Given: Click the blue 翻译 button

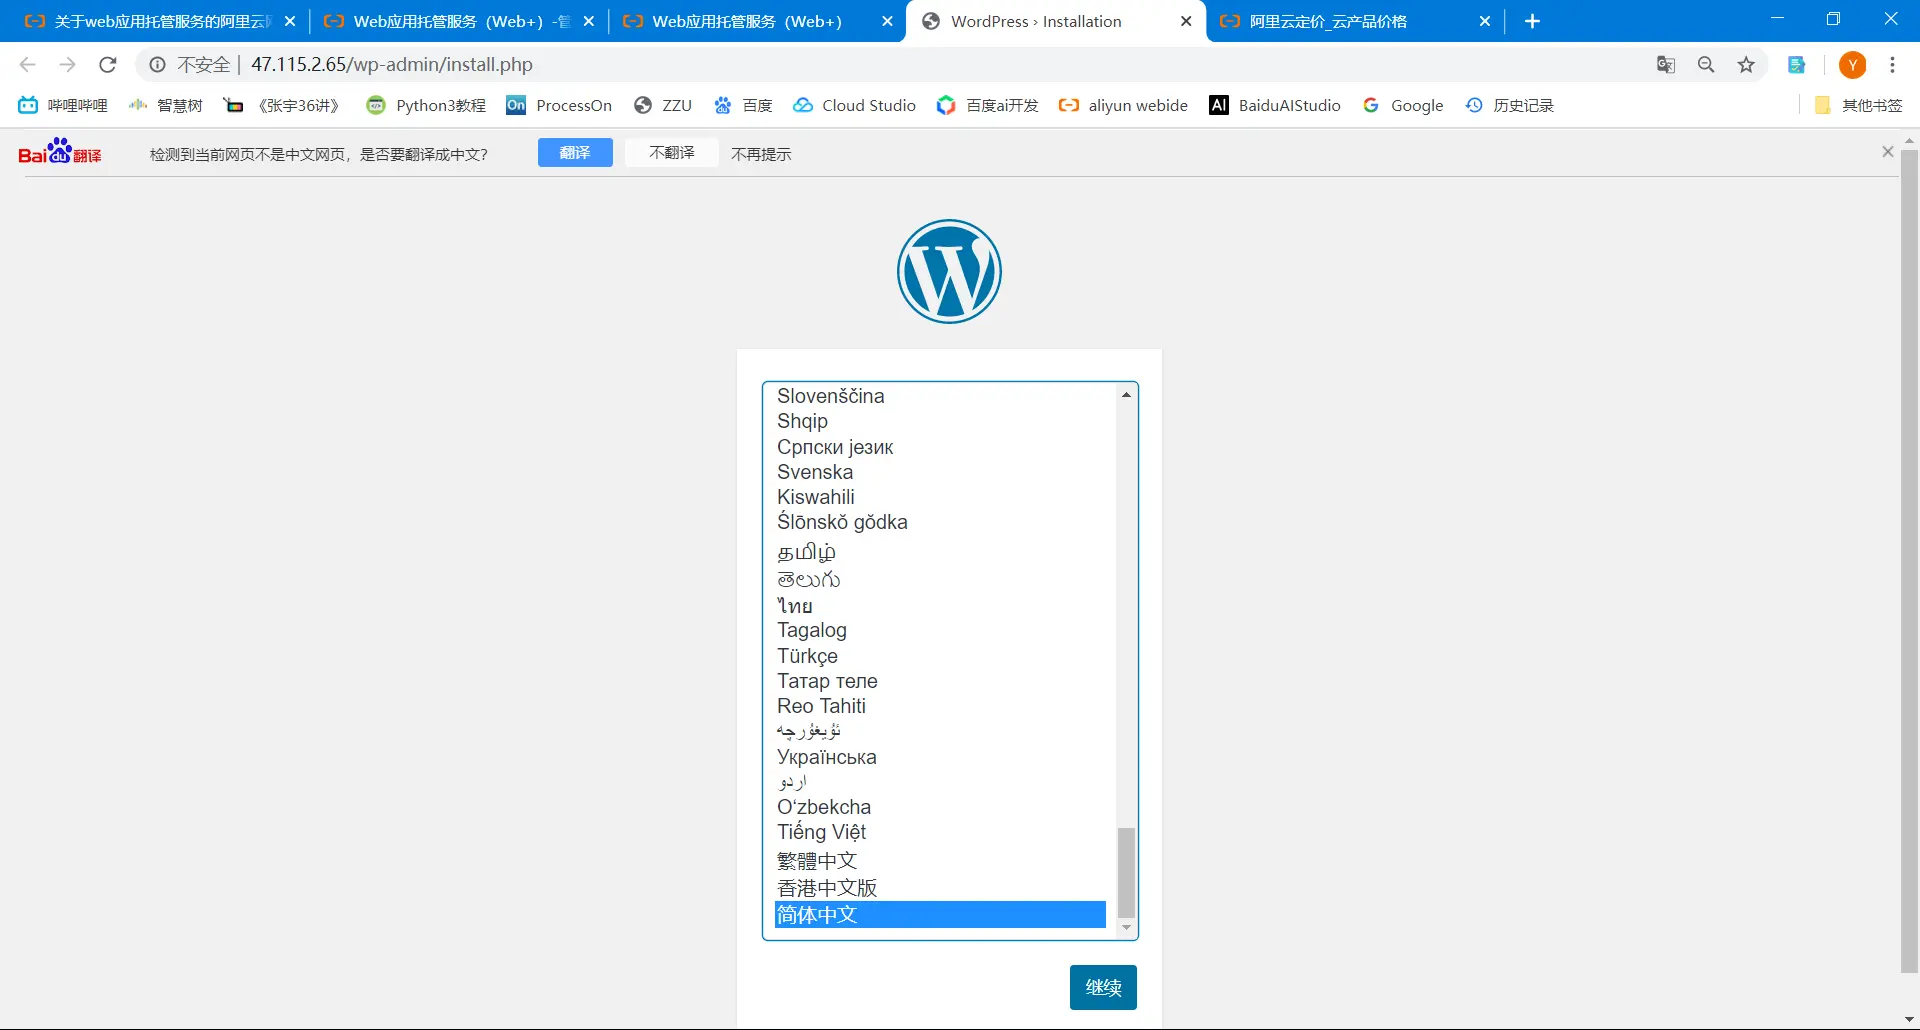Looking at the screenshot, I should pos(575,153).
